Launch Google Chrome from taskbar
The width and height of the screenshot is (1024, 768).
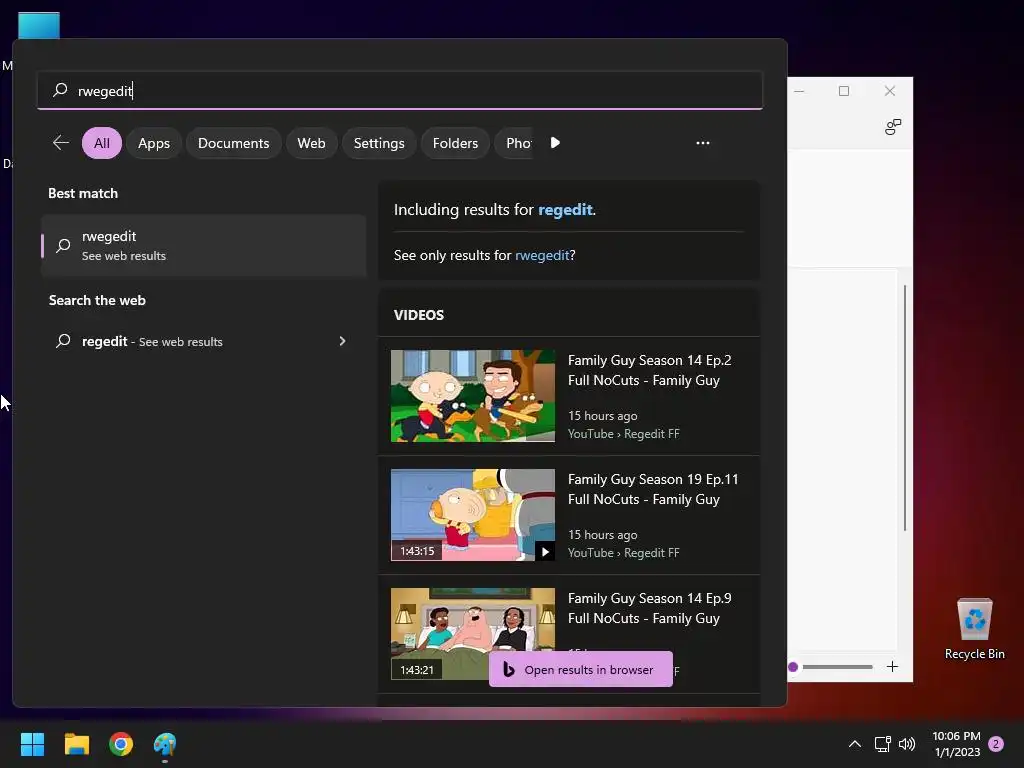tap(121, 744)
